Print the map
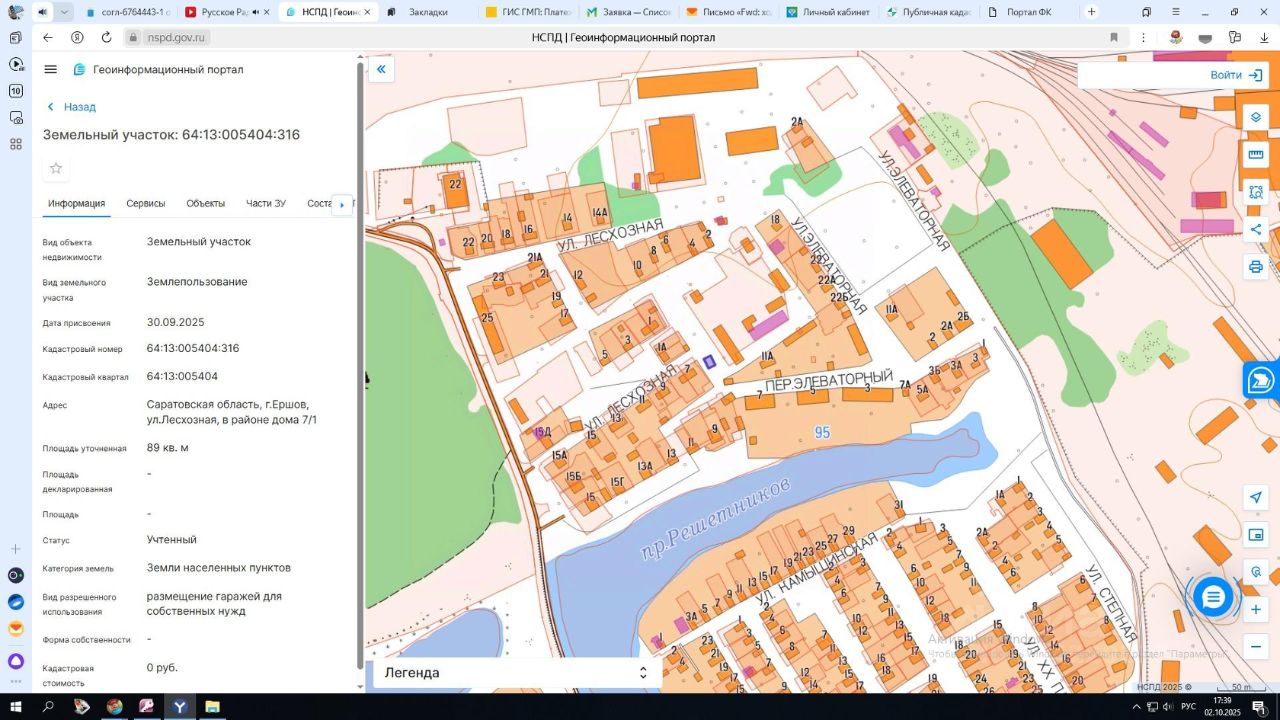Screen dimensions: 1280x720 pyautogui.click(x=1256, y=267)
